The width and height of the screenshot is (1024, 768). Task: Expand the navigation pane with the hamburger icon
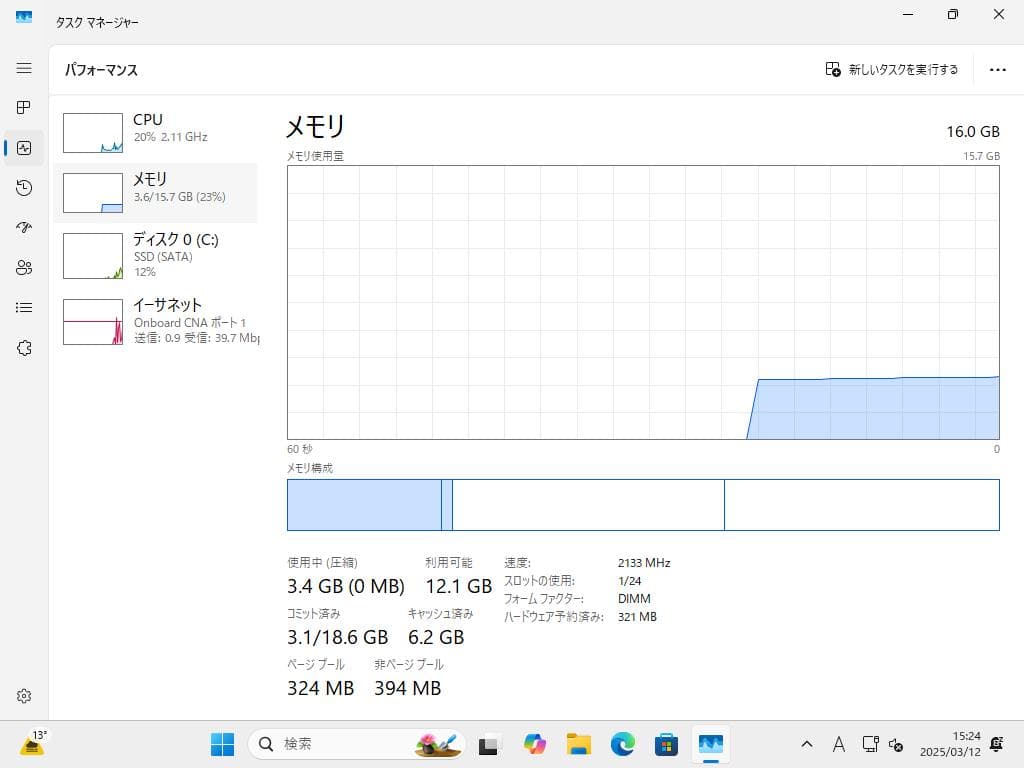point(23,68)
